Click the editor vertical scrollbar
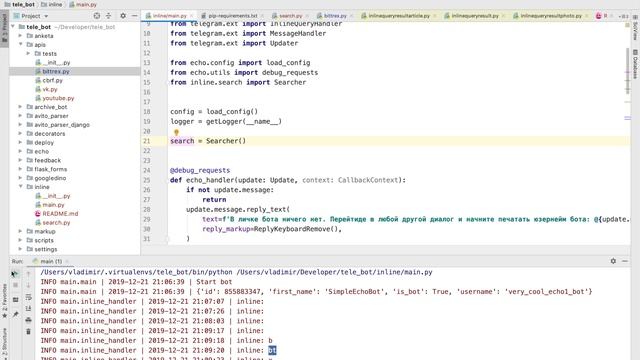The width and height of the screenshot is (640, 360). click(x=627, y=71)
